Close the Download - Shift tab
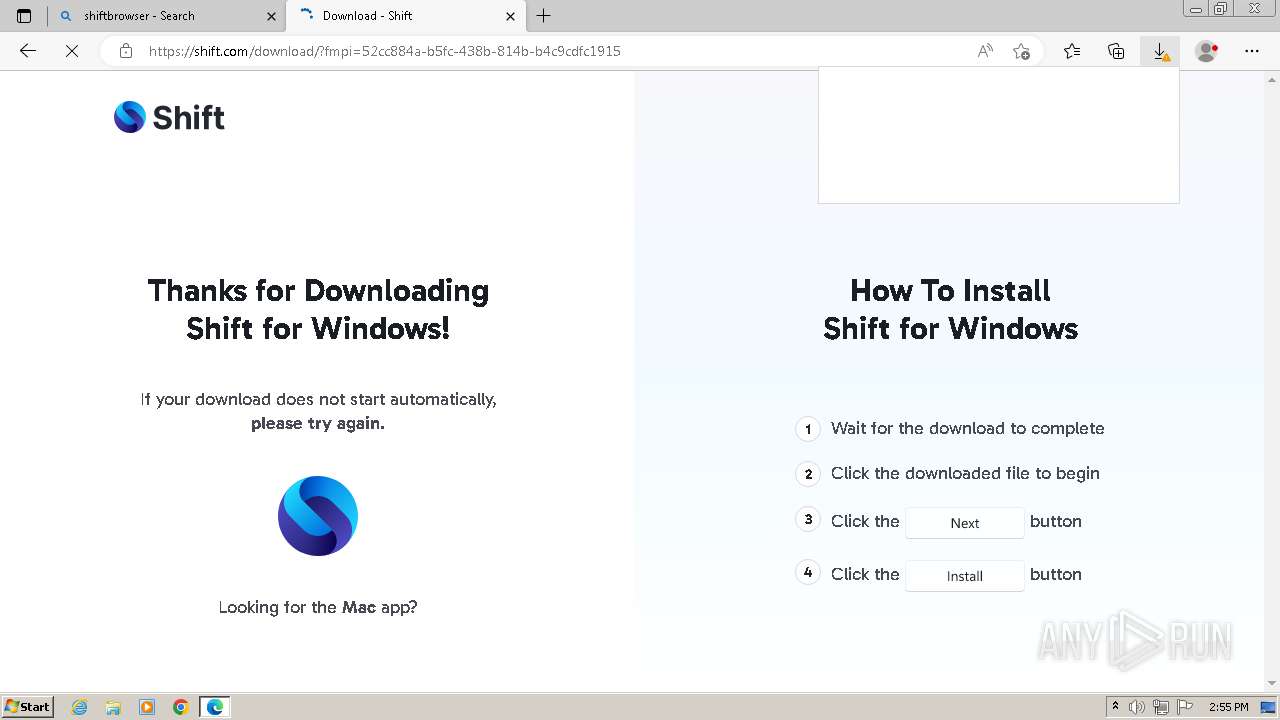Image resolution: width=1280 pixels, height=720 pixels. (x=511, y=16)
